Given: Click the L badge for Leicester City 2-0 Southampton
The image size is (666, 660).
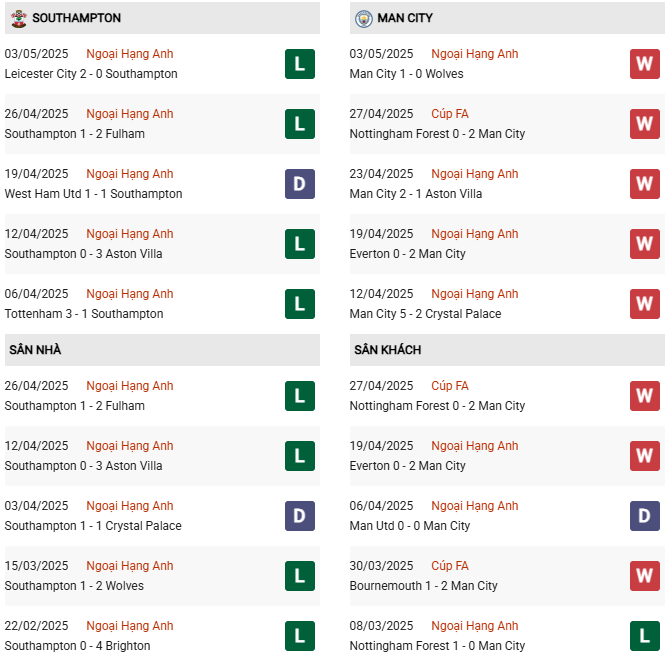Looking at the screenshot, I should (300, 64).
